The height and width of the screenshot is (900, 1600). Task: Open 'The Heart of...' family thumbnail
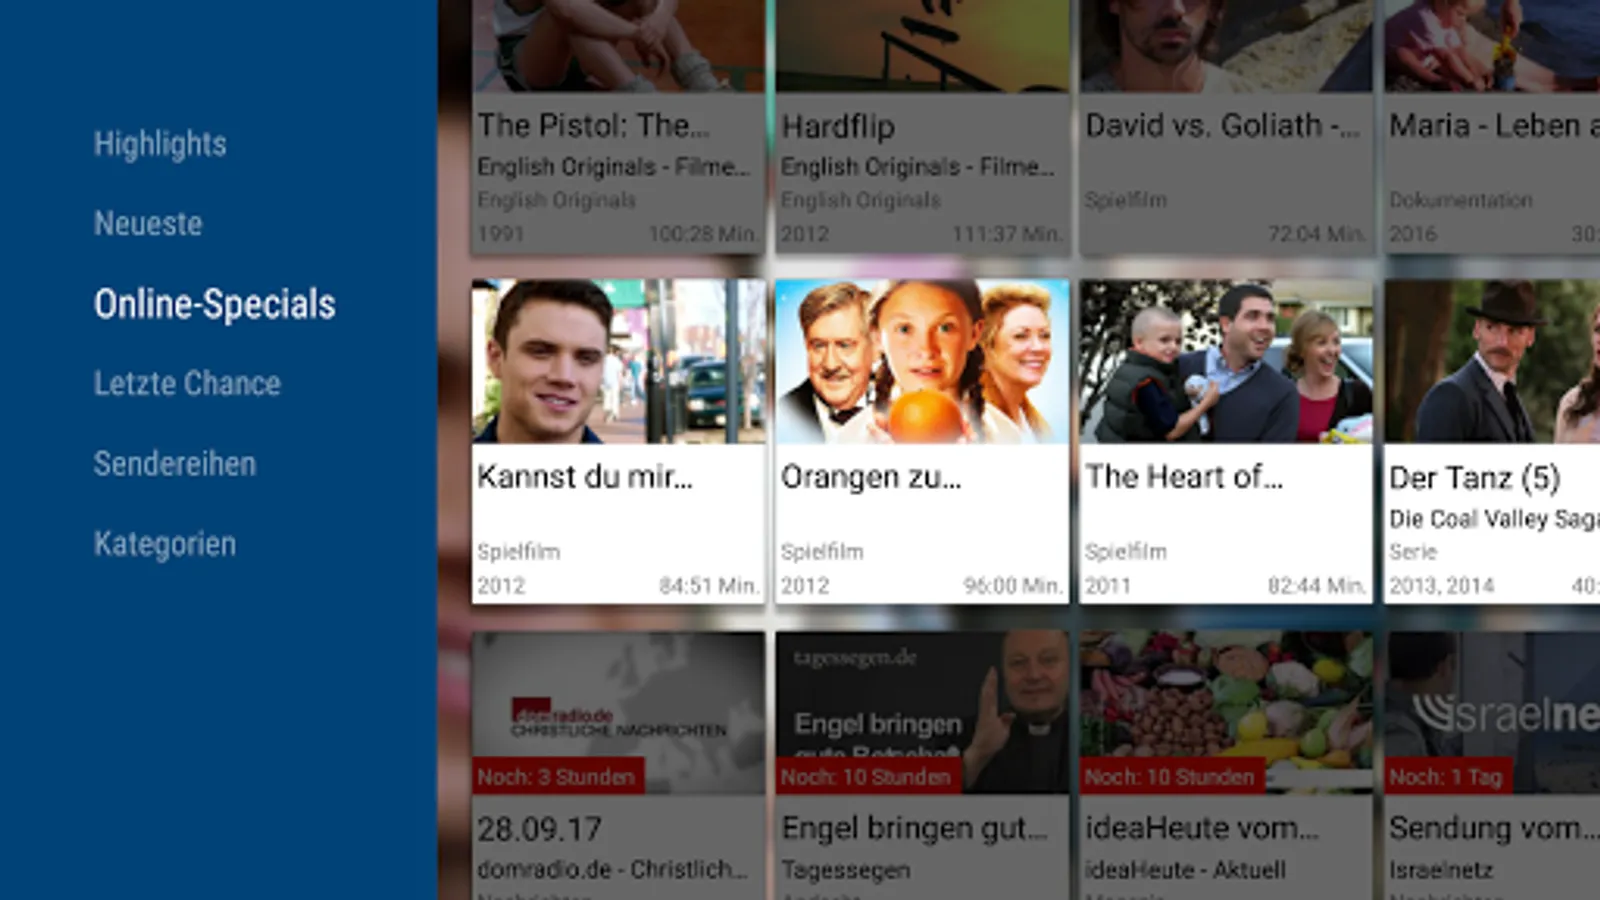1226,361
